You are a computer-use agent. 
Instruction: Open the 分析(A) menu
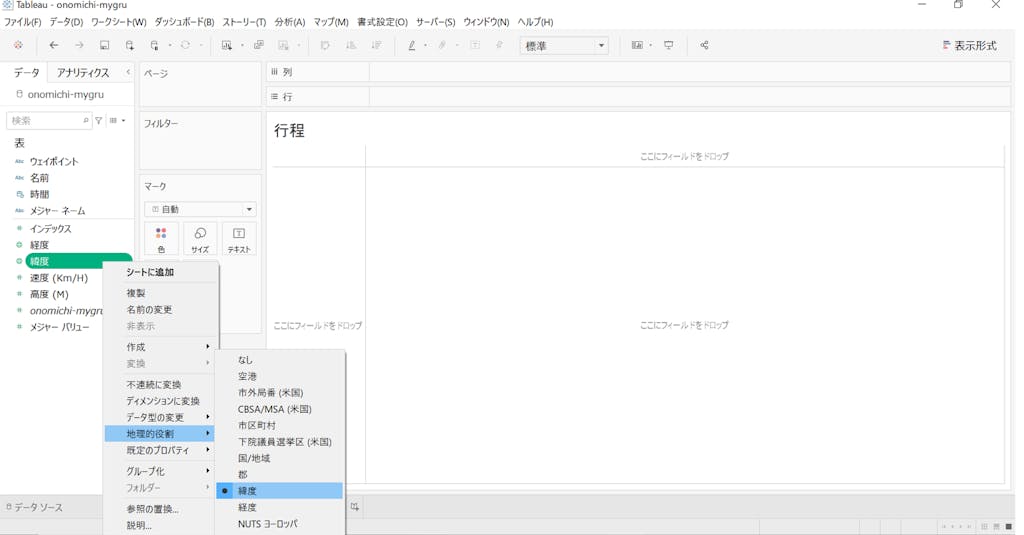click(290, 22)
